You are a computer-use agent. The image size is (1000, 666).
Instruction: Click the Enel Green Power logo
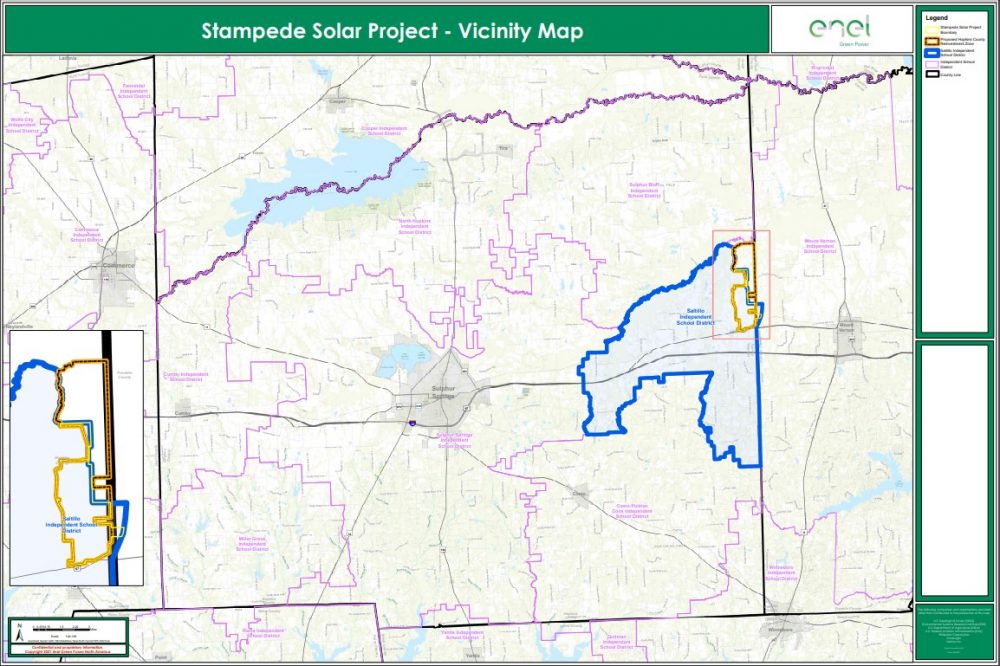pos(839,30)
